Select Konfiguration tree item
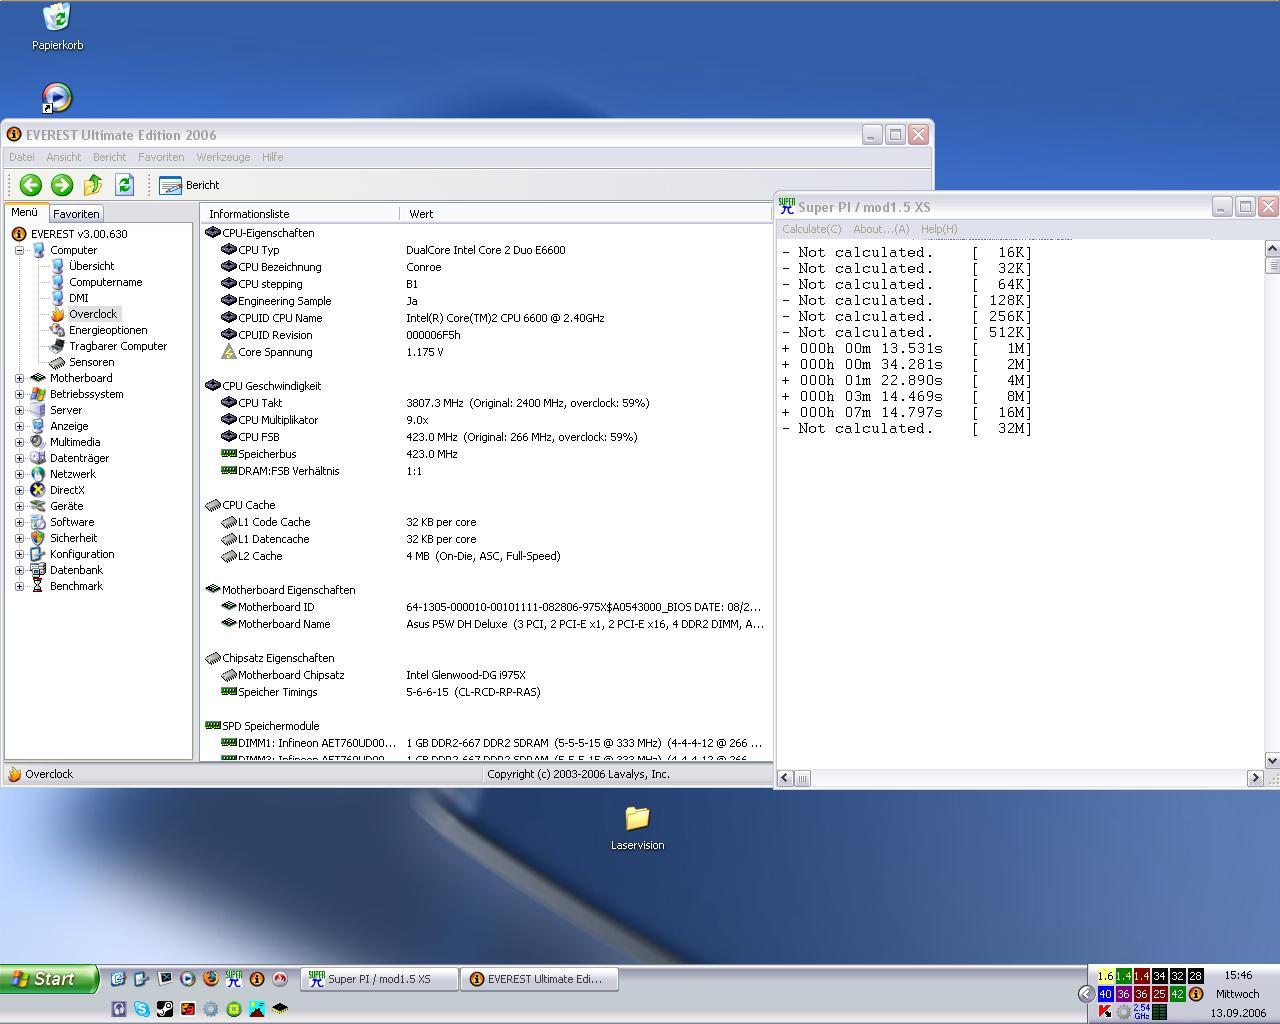 [x=82, y=554]
